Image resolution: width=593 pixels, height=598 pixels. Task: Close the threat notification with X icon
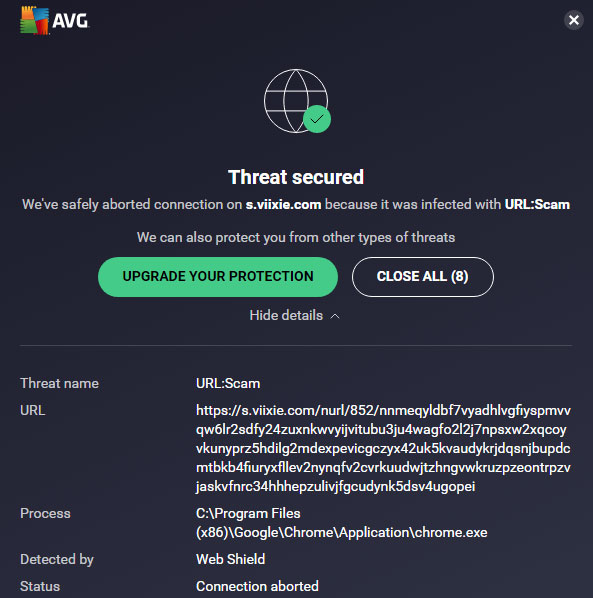(574, 20)
